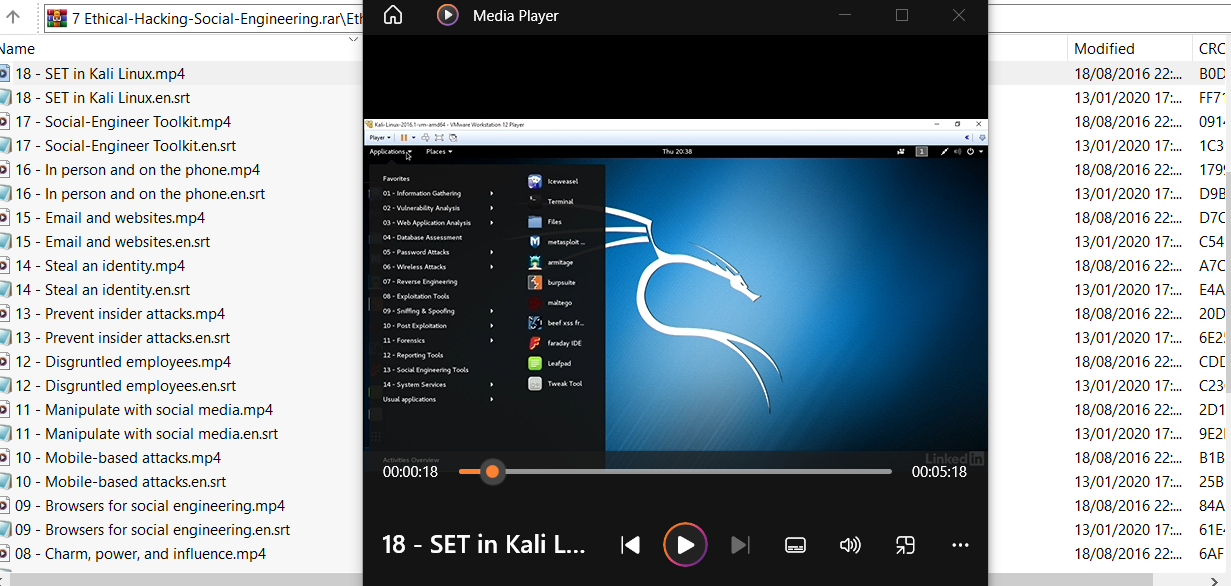Viewport: 1231px width, 586px height.
Task: Select 13 - Prevent insider attacks.mp4
Action: tap(119, 313)
